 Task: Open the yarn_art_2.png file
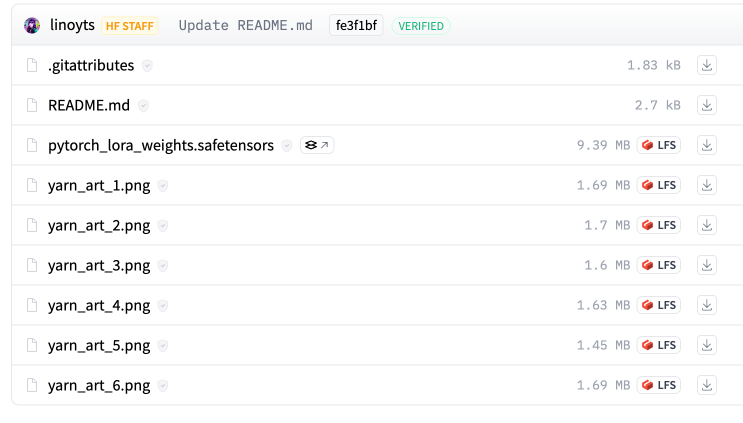click(99, 225)
